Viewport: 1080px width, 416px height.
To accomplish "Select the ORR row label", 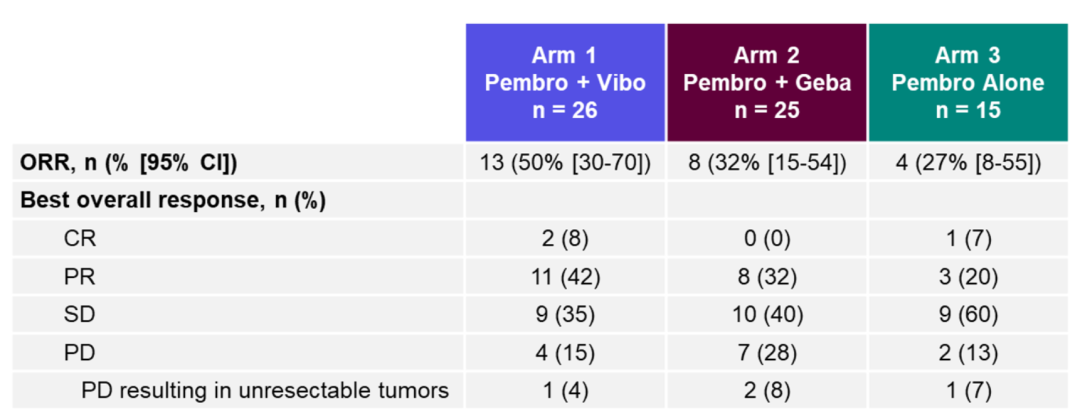I will [x=129, y=163].
